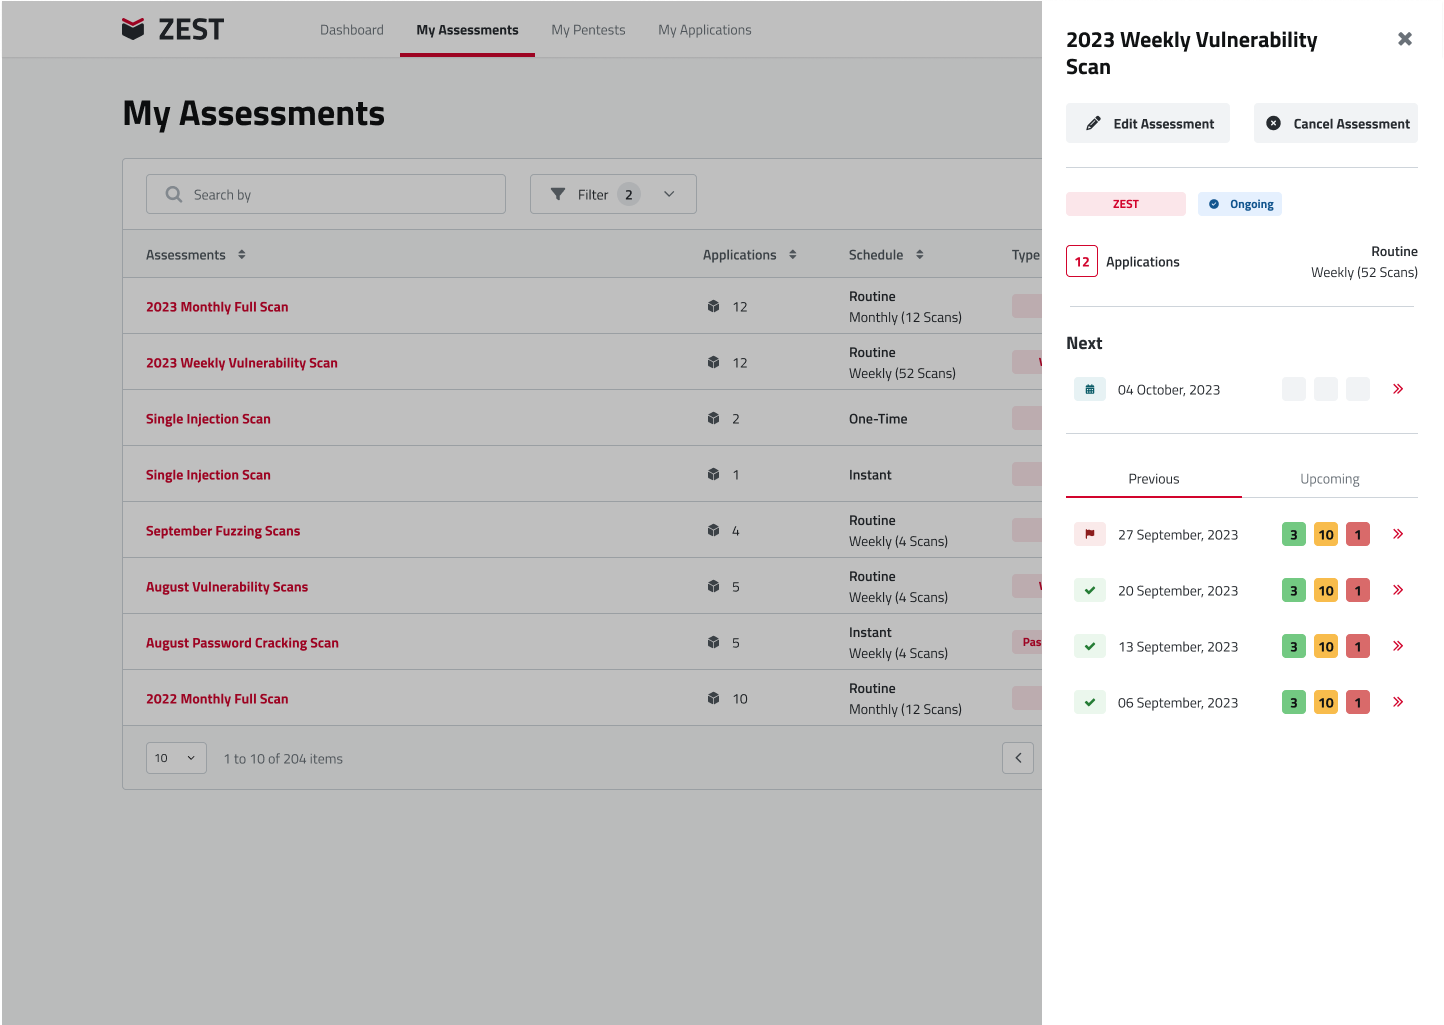Click the applications icon next to 2023 Monthly Full Scan
This screenshot has width=1444, height=1025.
pyautogui.click(x=713, y=307)
